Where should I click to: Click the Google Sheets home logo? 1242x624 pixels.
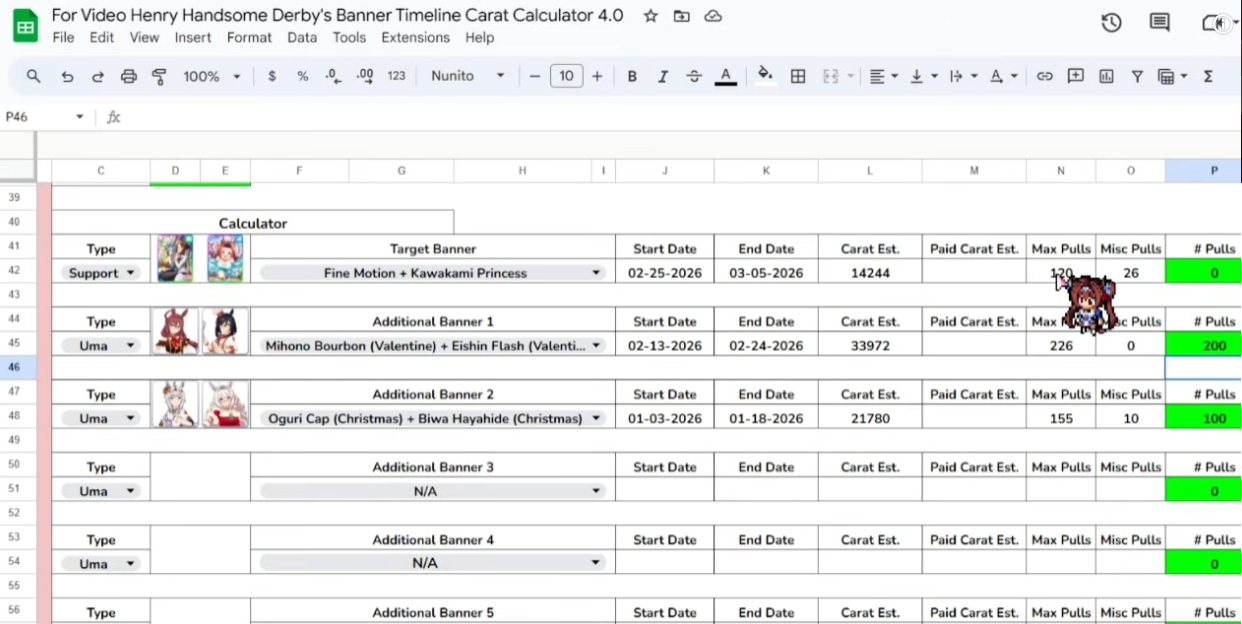pyautogui.click(x=25, y=25)
